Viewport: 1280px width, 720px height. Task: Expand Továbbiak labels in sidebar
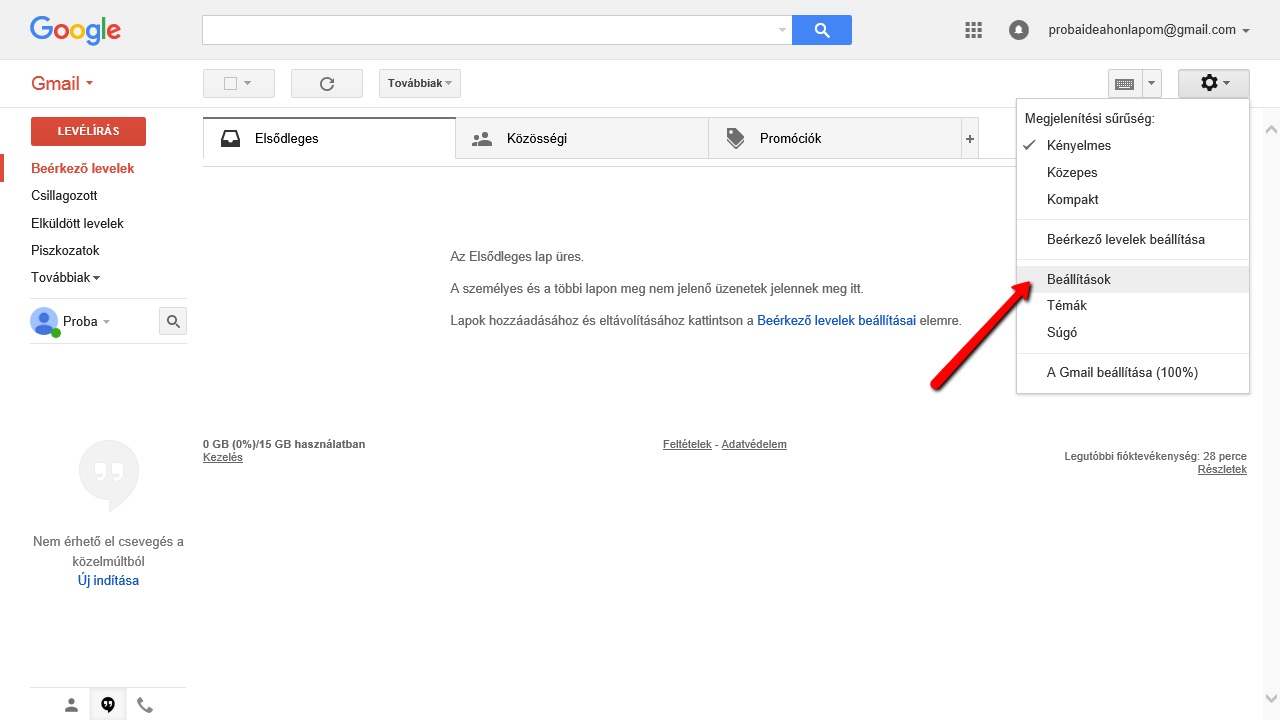point(65,277)
